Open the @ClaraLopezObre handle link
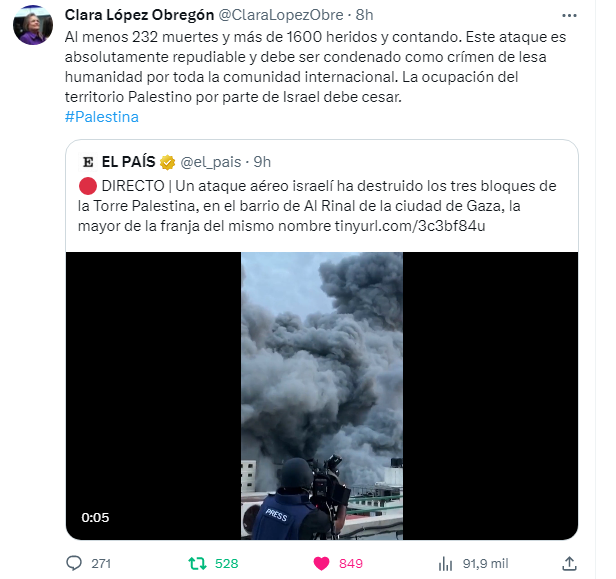616x579 pixels. tap(280, 15)
